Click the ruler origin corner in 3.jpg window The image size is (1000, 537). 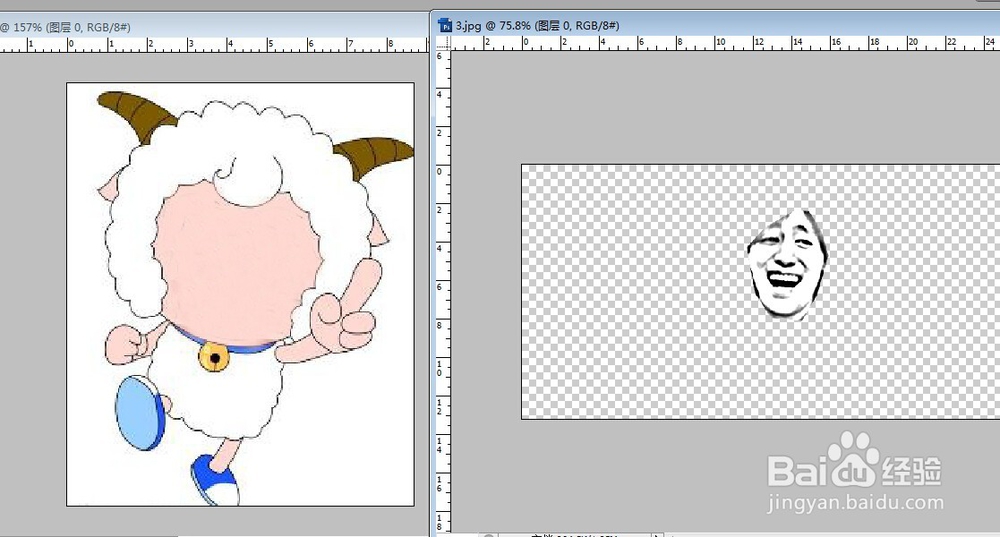(x=443, y=43)
